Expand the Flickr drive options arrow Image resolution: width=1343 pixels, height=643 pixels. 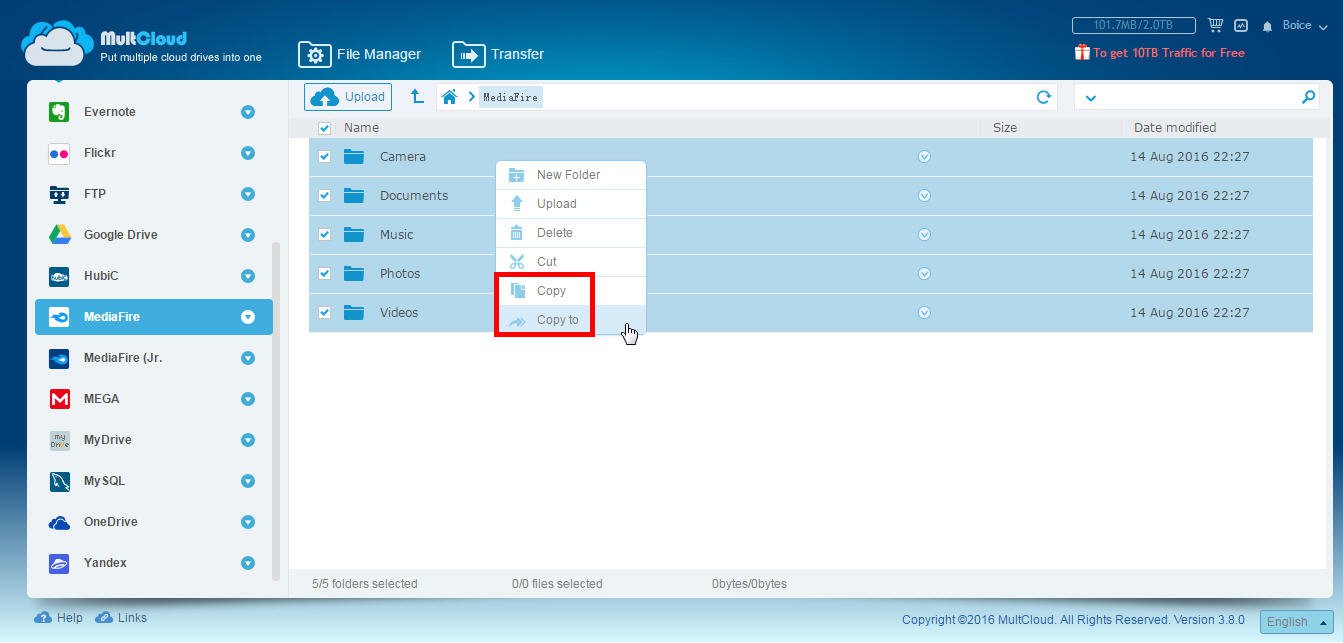pyautogui.click(x=248, y=153)
